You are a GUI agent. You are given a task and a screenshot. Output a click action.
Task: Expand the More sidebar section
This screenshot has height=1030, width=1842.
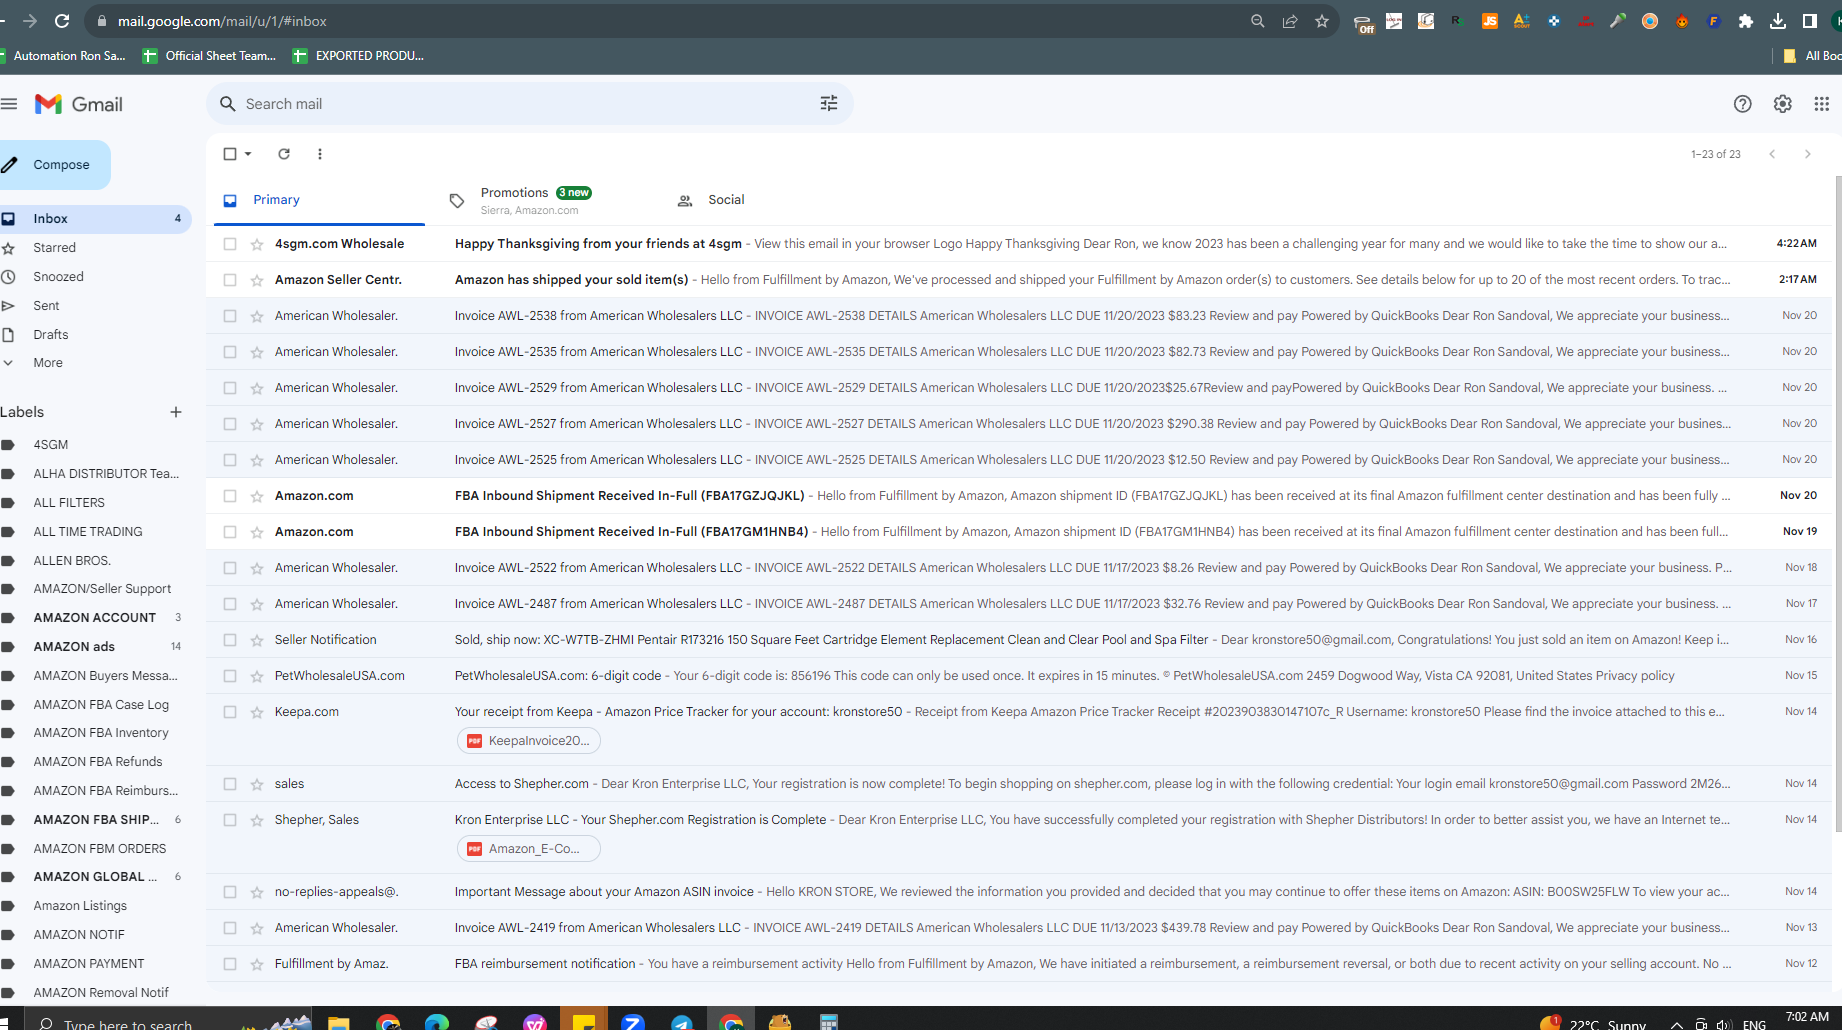(47, 363)
